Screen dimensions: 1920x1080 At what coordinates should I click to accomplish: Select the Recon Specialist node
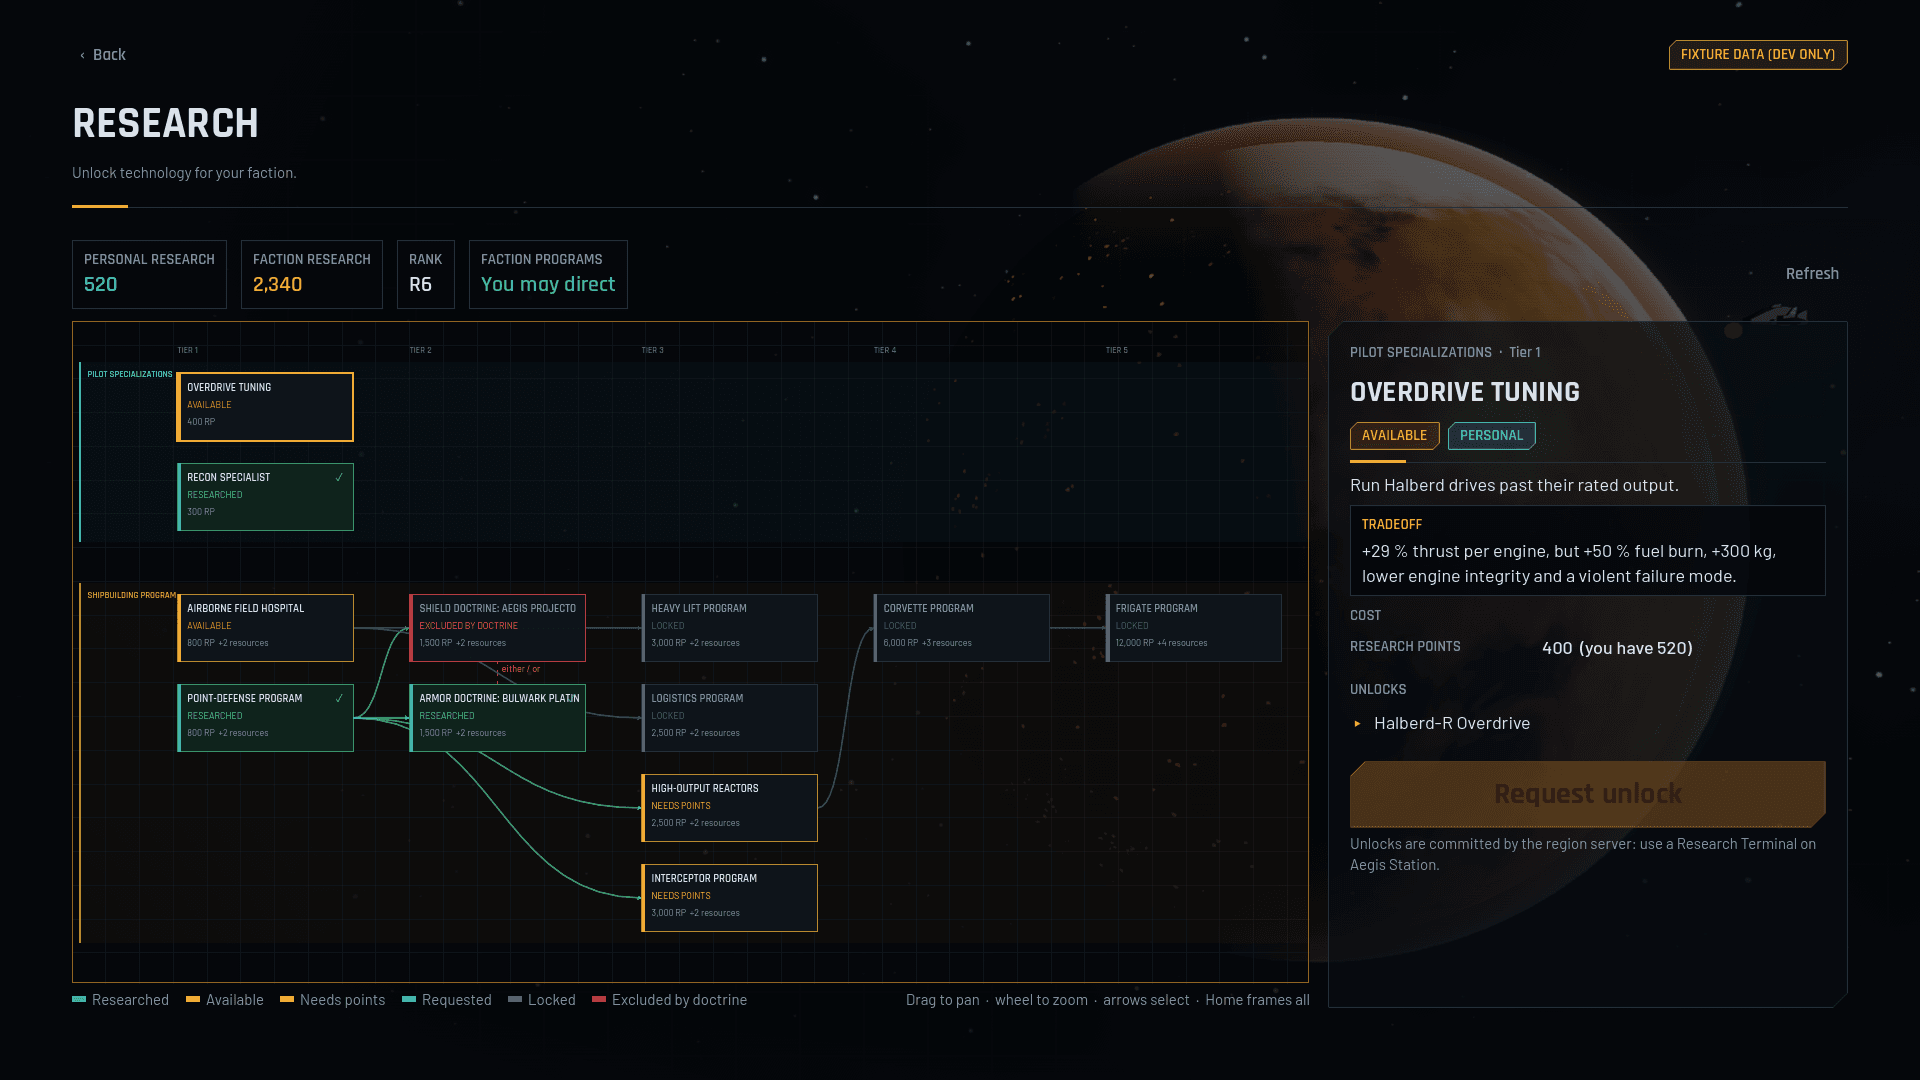(265, 497)
